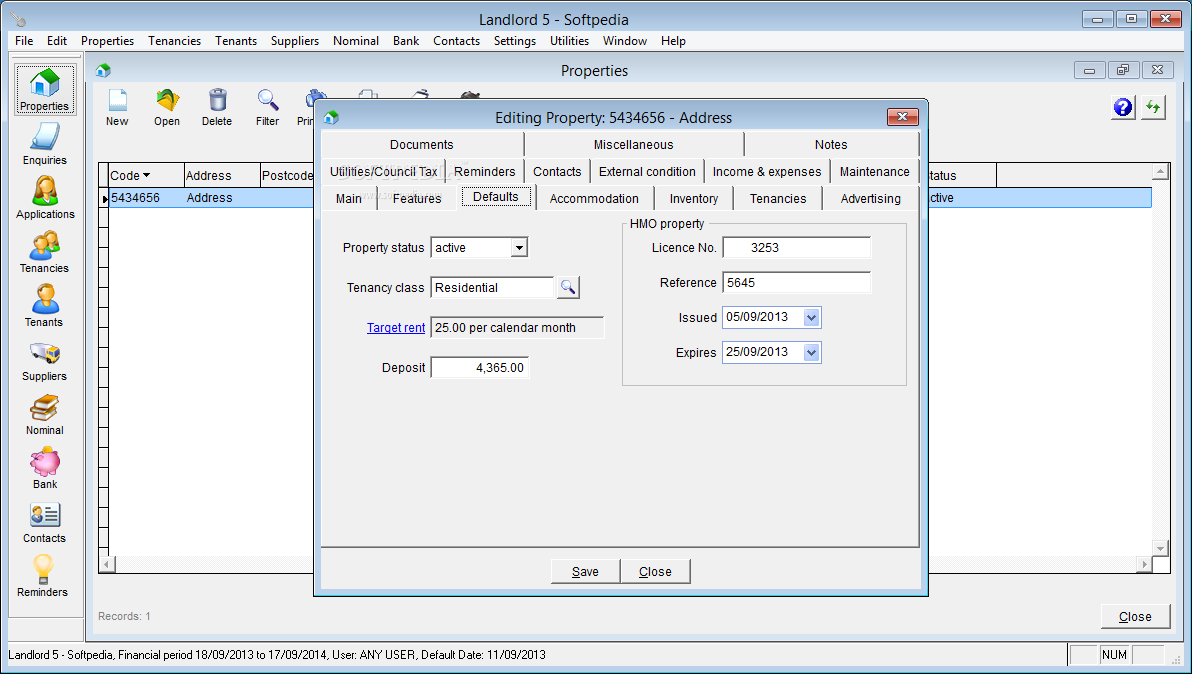1192x674 pixels.
Task: Click the Save button
Action: [585, 571]
